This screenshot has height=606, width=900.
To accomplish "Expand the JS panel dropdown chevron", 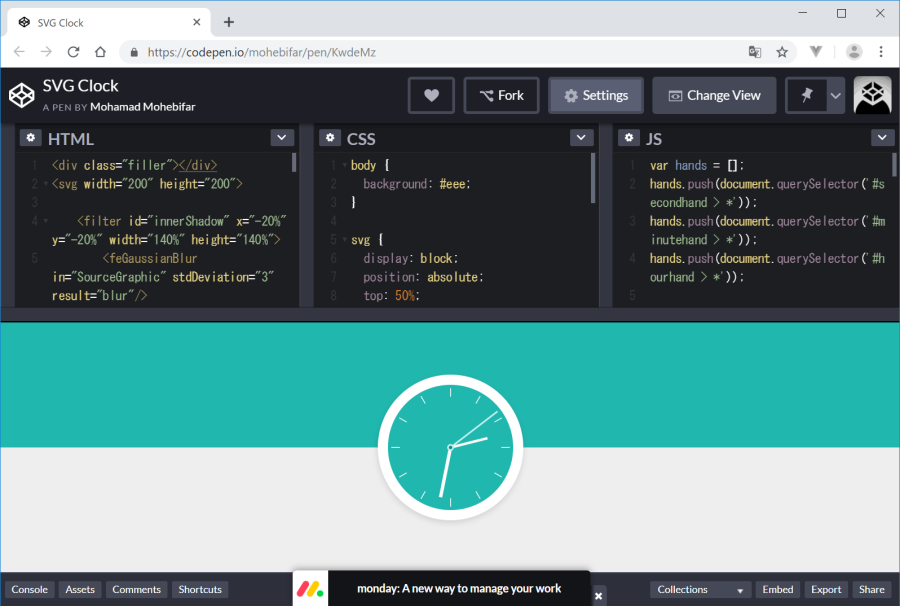I will pyautogui.click(x=882, y=138).
